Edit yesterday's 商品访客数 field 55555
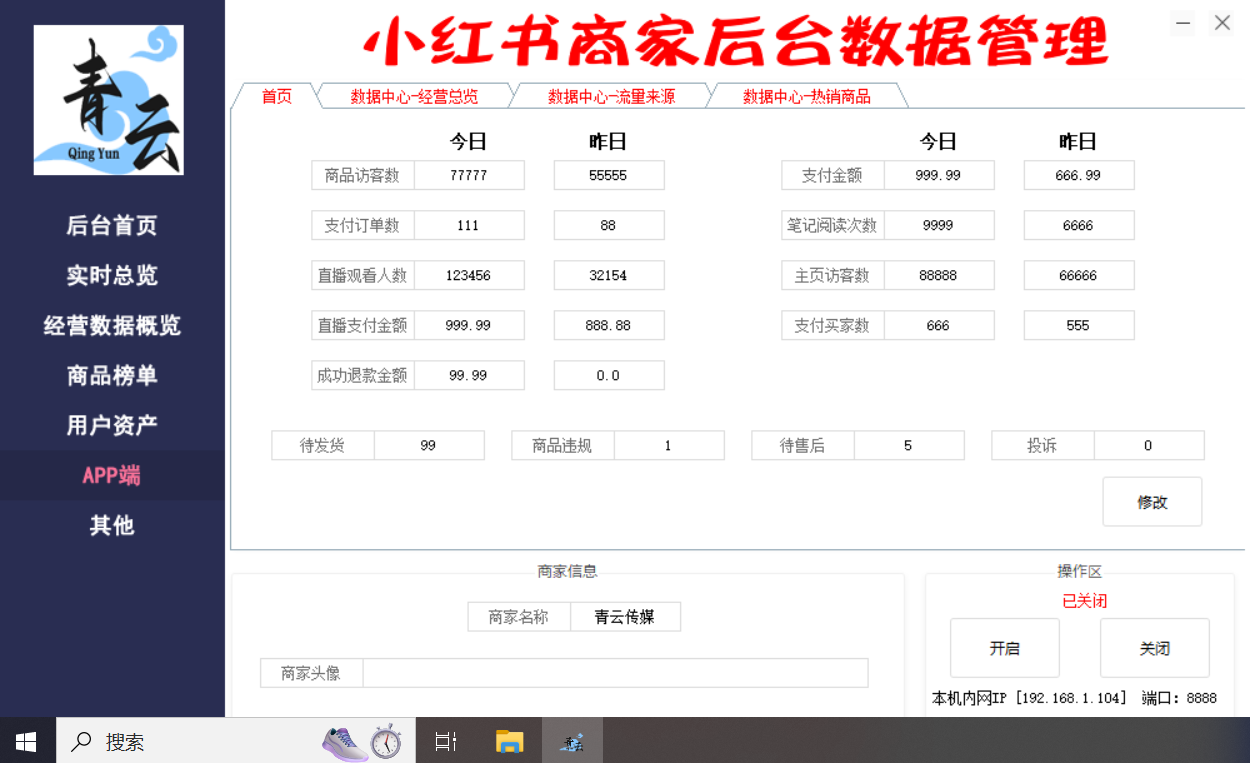 pos(609,175)
